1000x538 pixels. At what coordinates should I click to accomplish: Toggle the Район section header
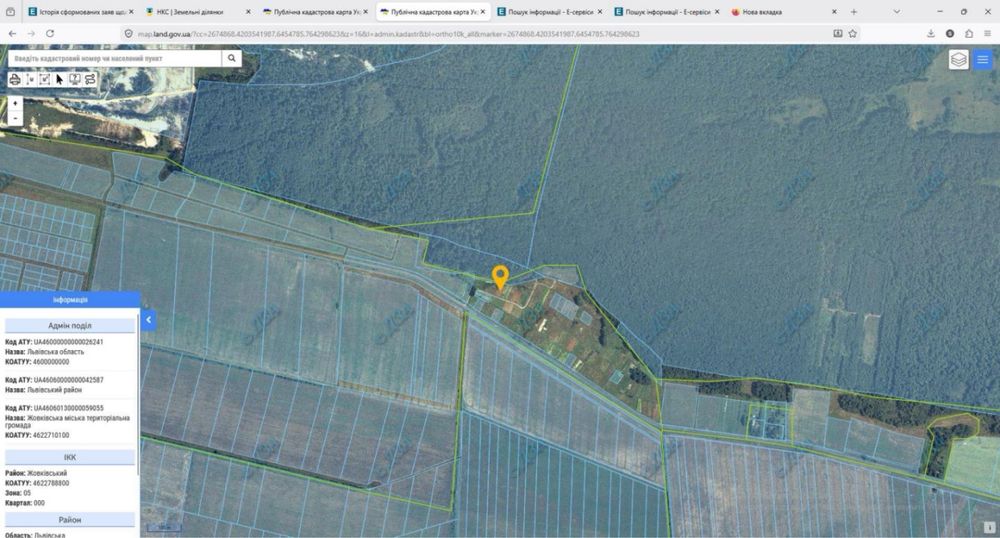[70, 520]
